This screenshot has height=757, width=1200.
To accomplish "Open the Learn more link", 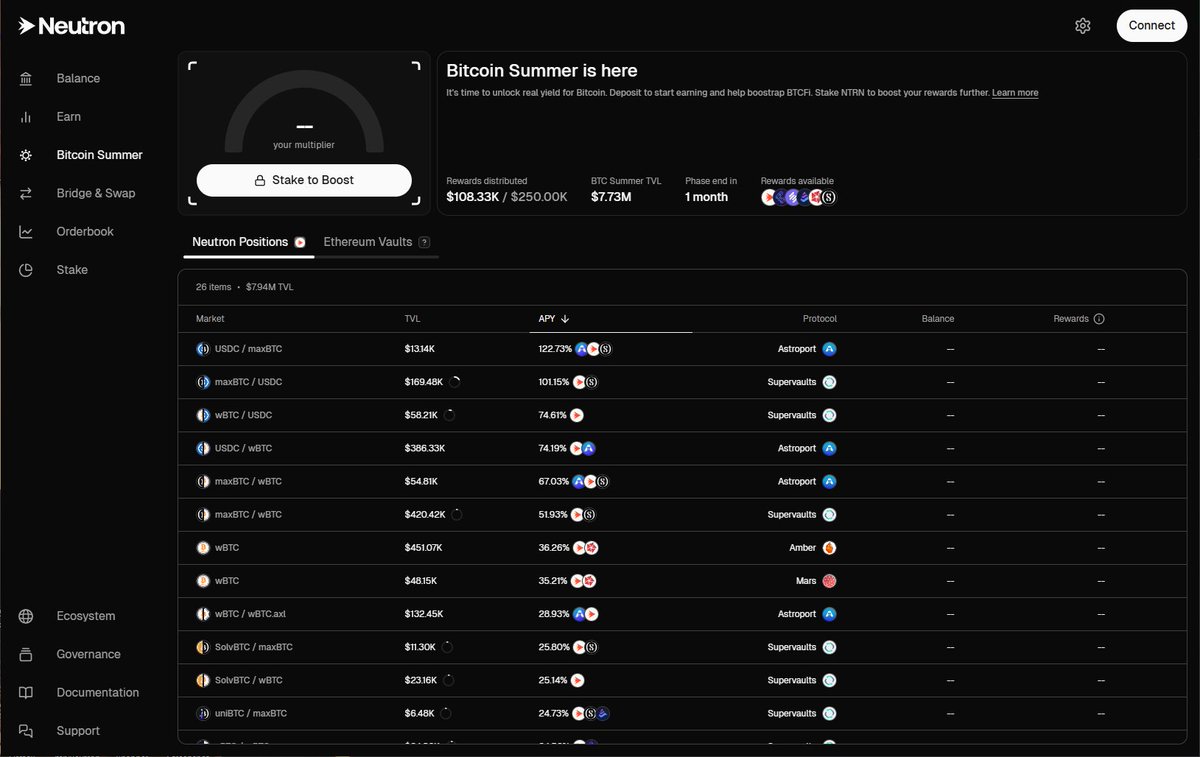I will tap(1014, 92).
